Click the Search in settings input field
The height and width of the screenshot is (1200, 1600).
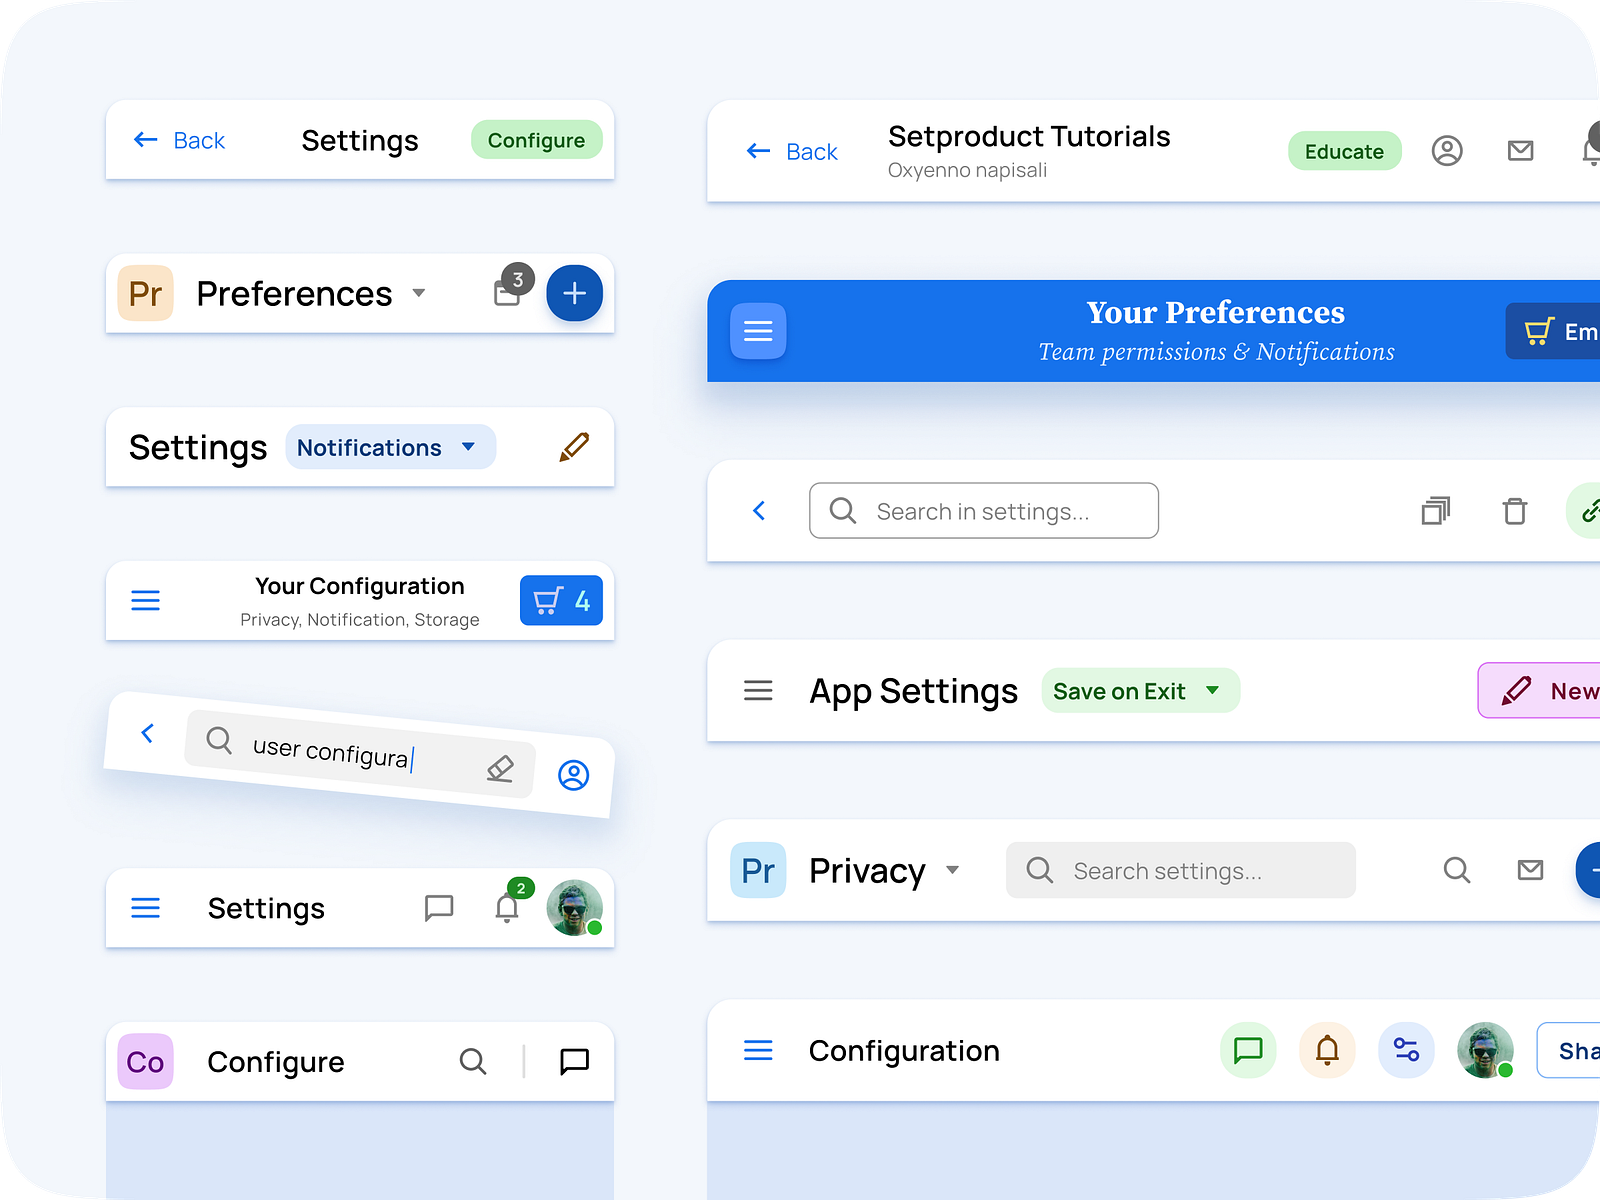pos(983,510)
